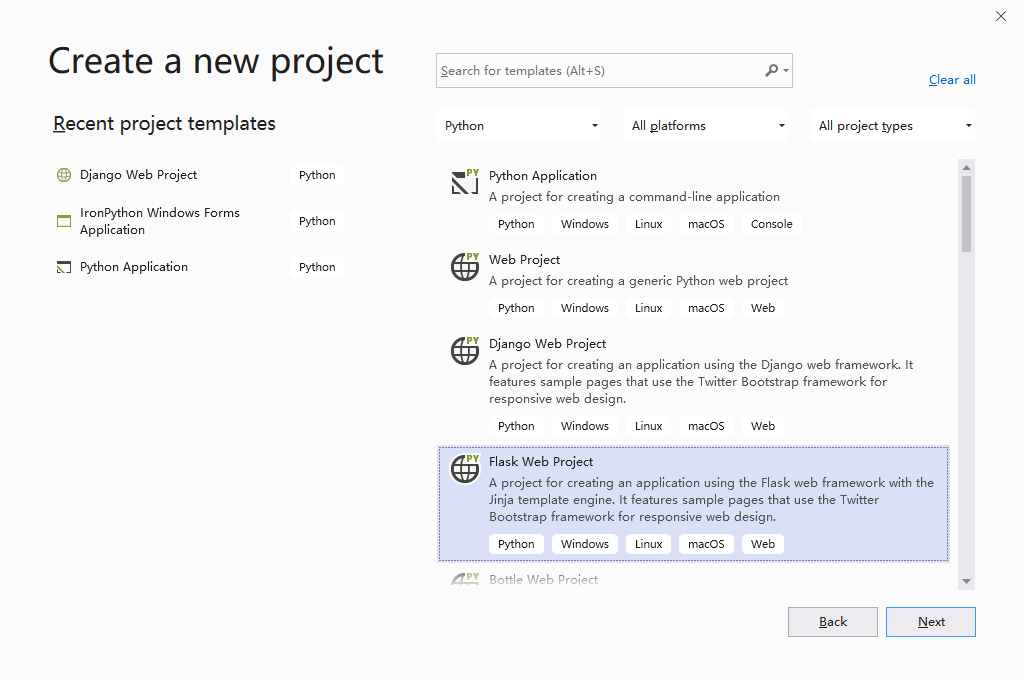Click the Back button
This screenshot has height=680, width=1024.
click(833, 622)
